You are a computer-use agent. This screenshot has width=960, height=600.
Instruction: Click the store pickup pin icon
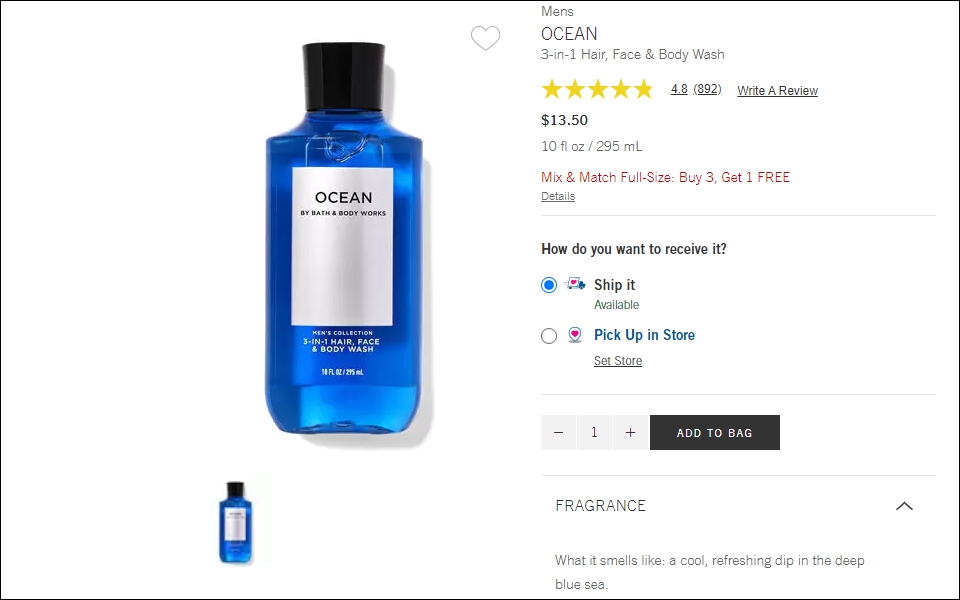(574, 335)
